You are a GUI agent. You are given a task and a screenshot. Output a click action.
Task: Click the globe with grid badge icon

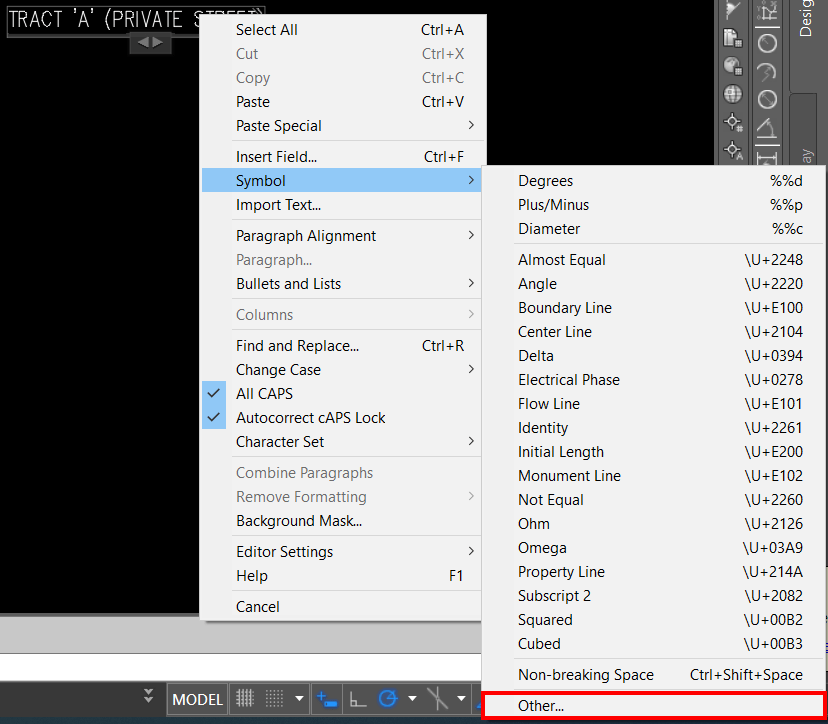(732, 66)
